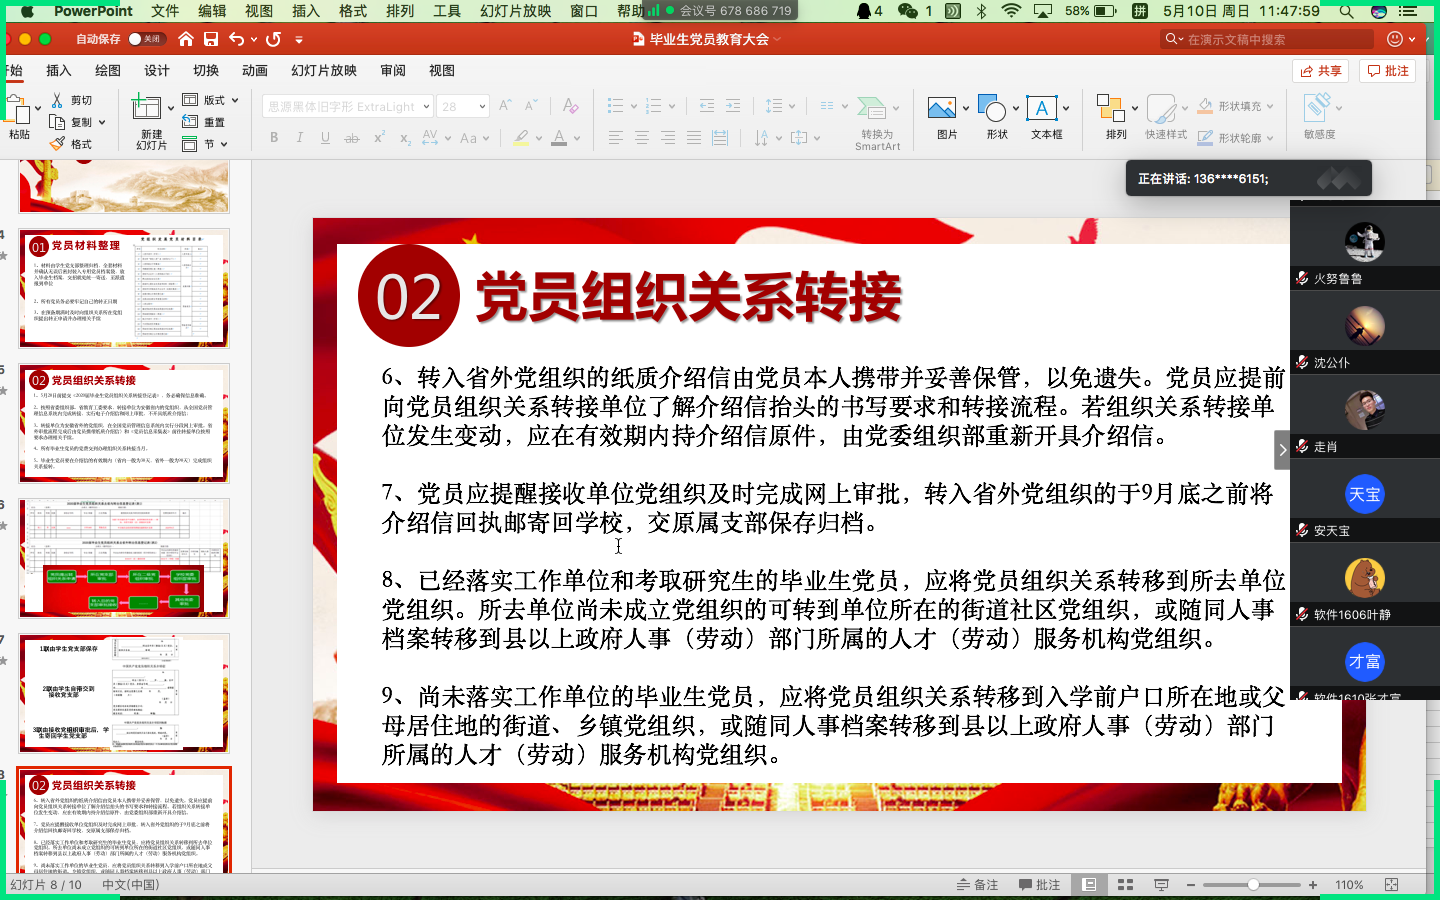The width and height of the screenshot is (1440, 900).
Task: Click the 快速样式 quick styles icon
Action: (x=1163, y=110)
